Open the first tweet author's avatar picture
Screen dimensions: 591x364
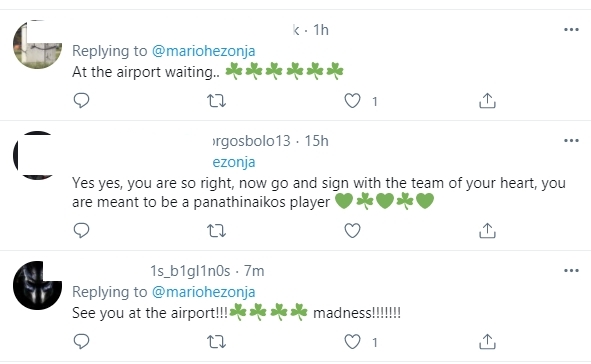[x=37, y=44]
